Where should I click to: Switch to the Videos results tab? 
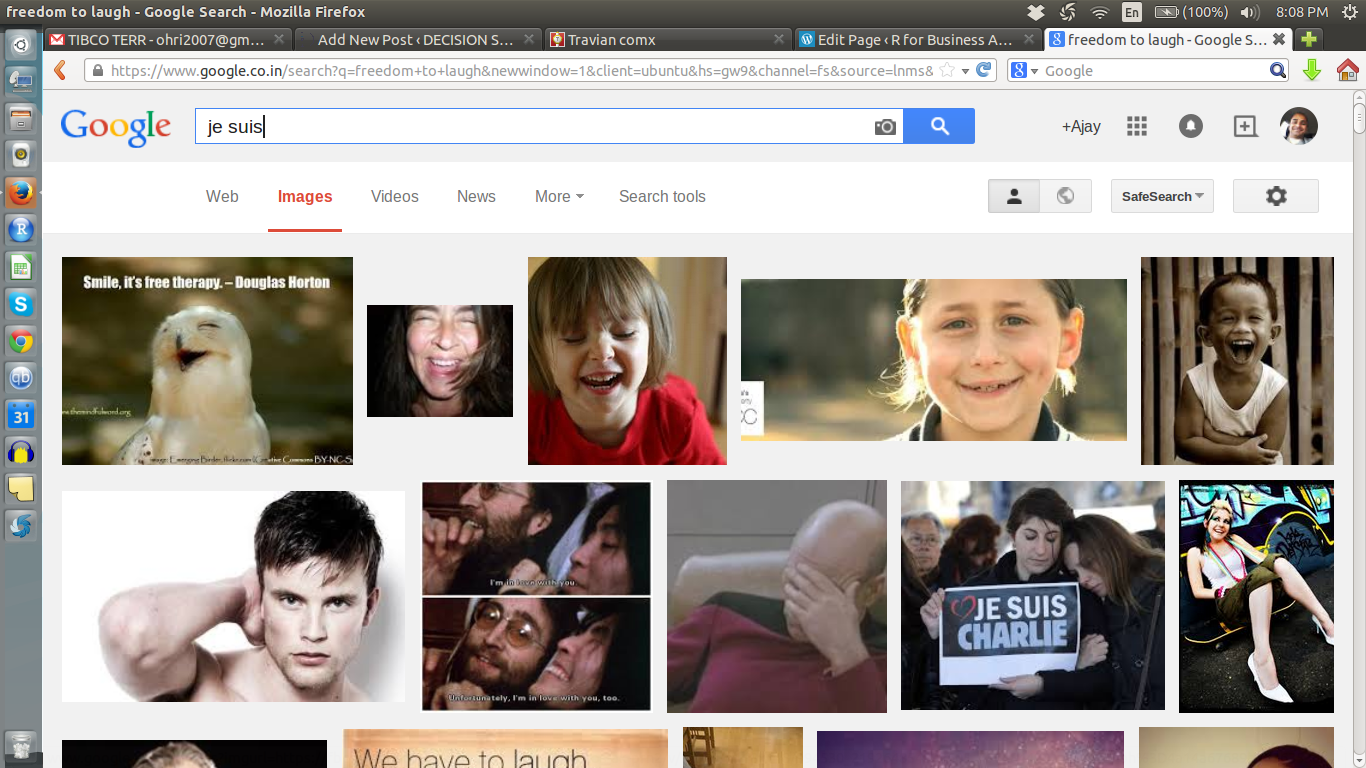pyautogui.click(x=394, y=196)
